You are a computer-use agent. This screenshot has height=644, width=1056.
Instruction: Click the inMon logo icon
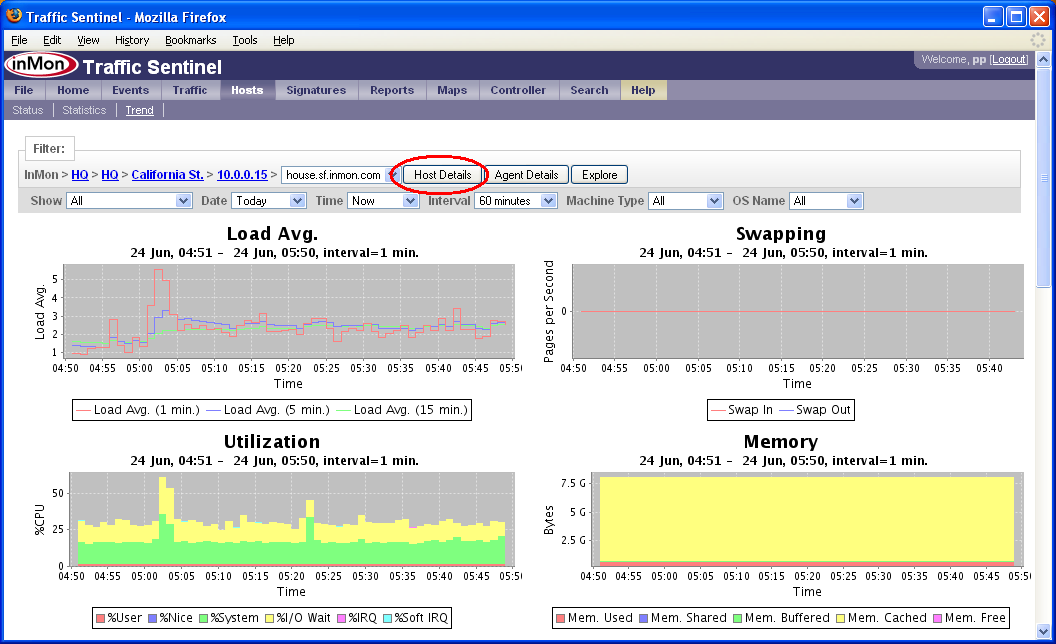[40, 65]
